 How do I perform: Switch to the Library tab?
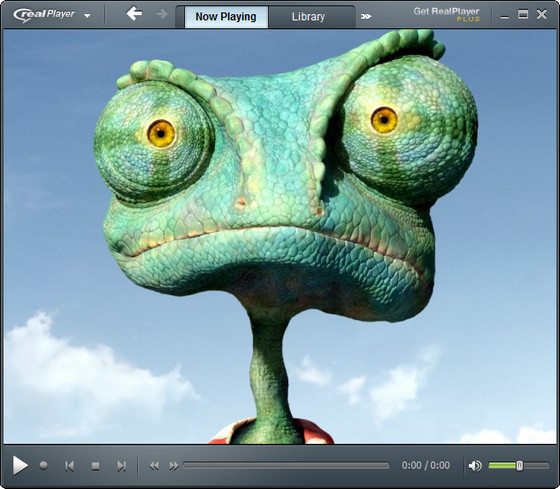click(x=308, y=17)
